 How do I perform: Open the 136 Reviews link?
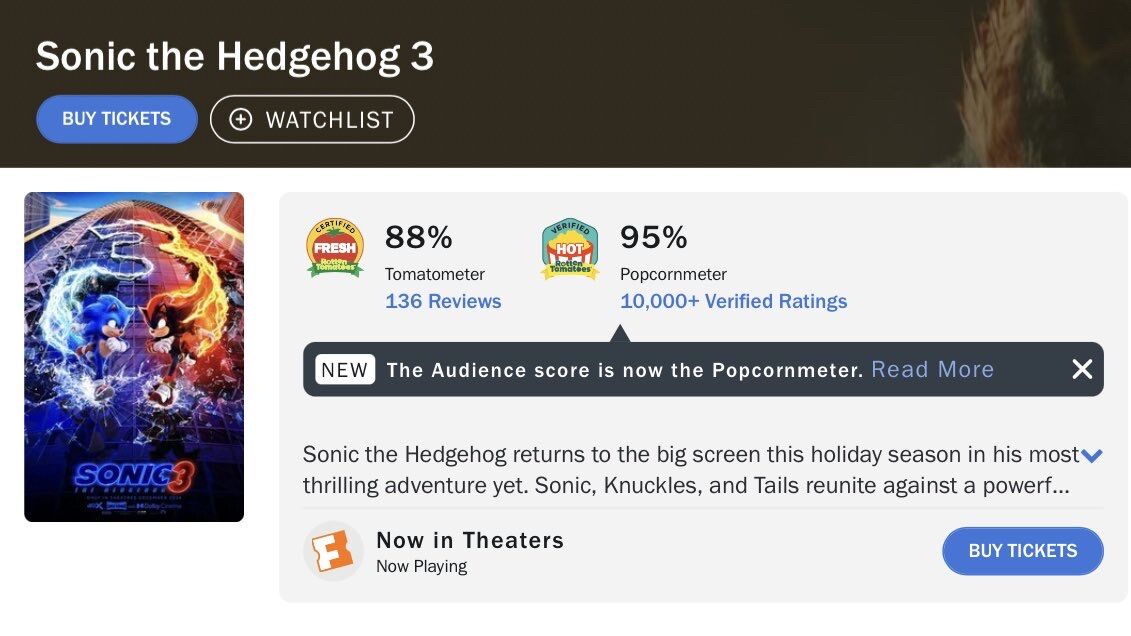443,301
